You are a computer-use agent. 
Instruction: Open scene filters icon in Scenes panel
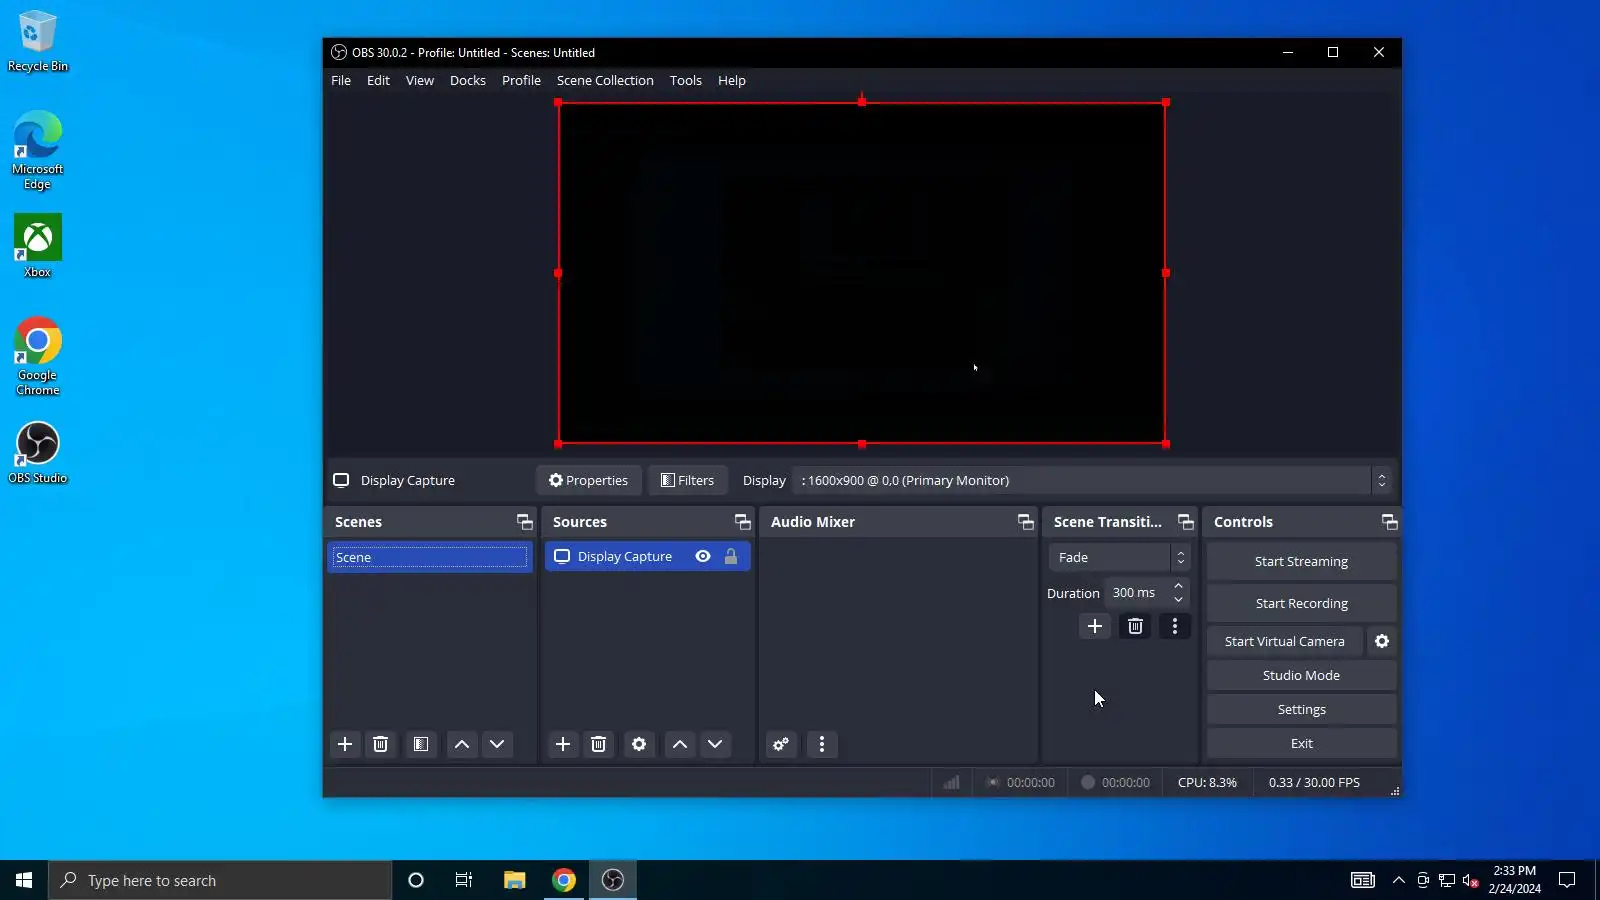click(x=421, y=744)
